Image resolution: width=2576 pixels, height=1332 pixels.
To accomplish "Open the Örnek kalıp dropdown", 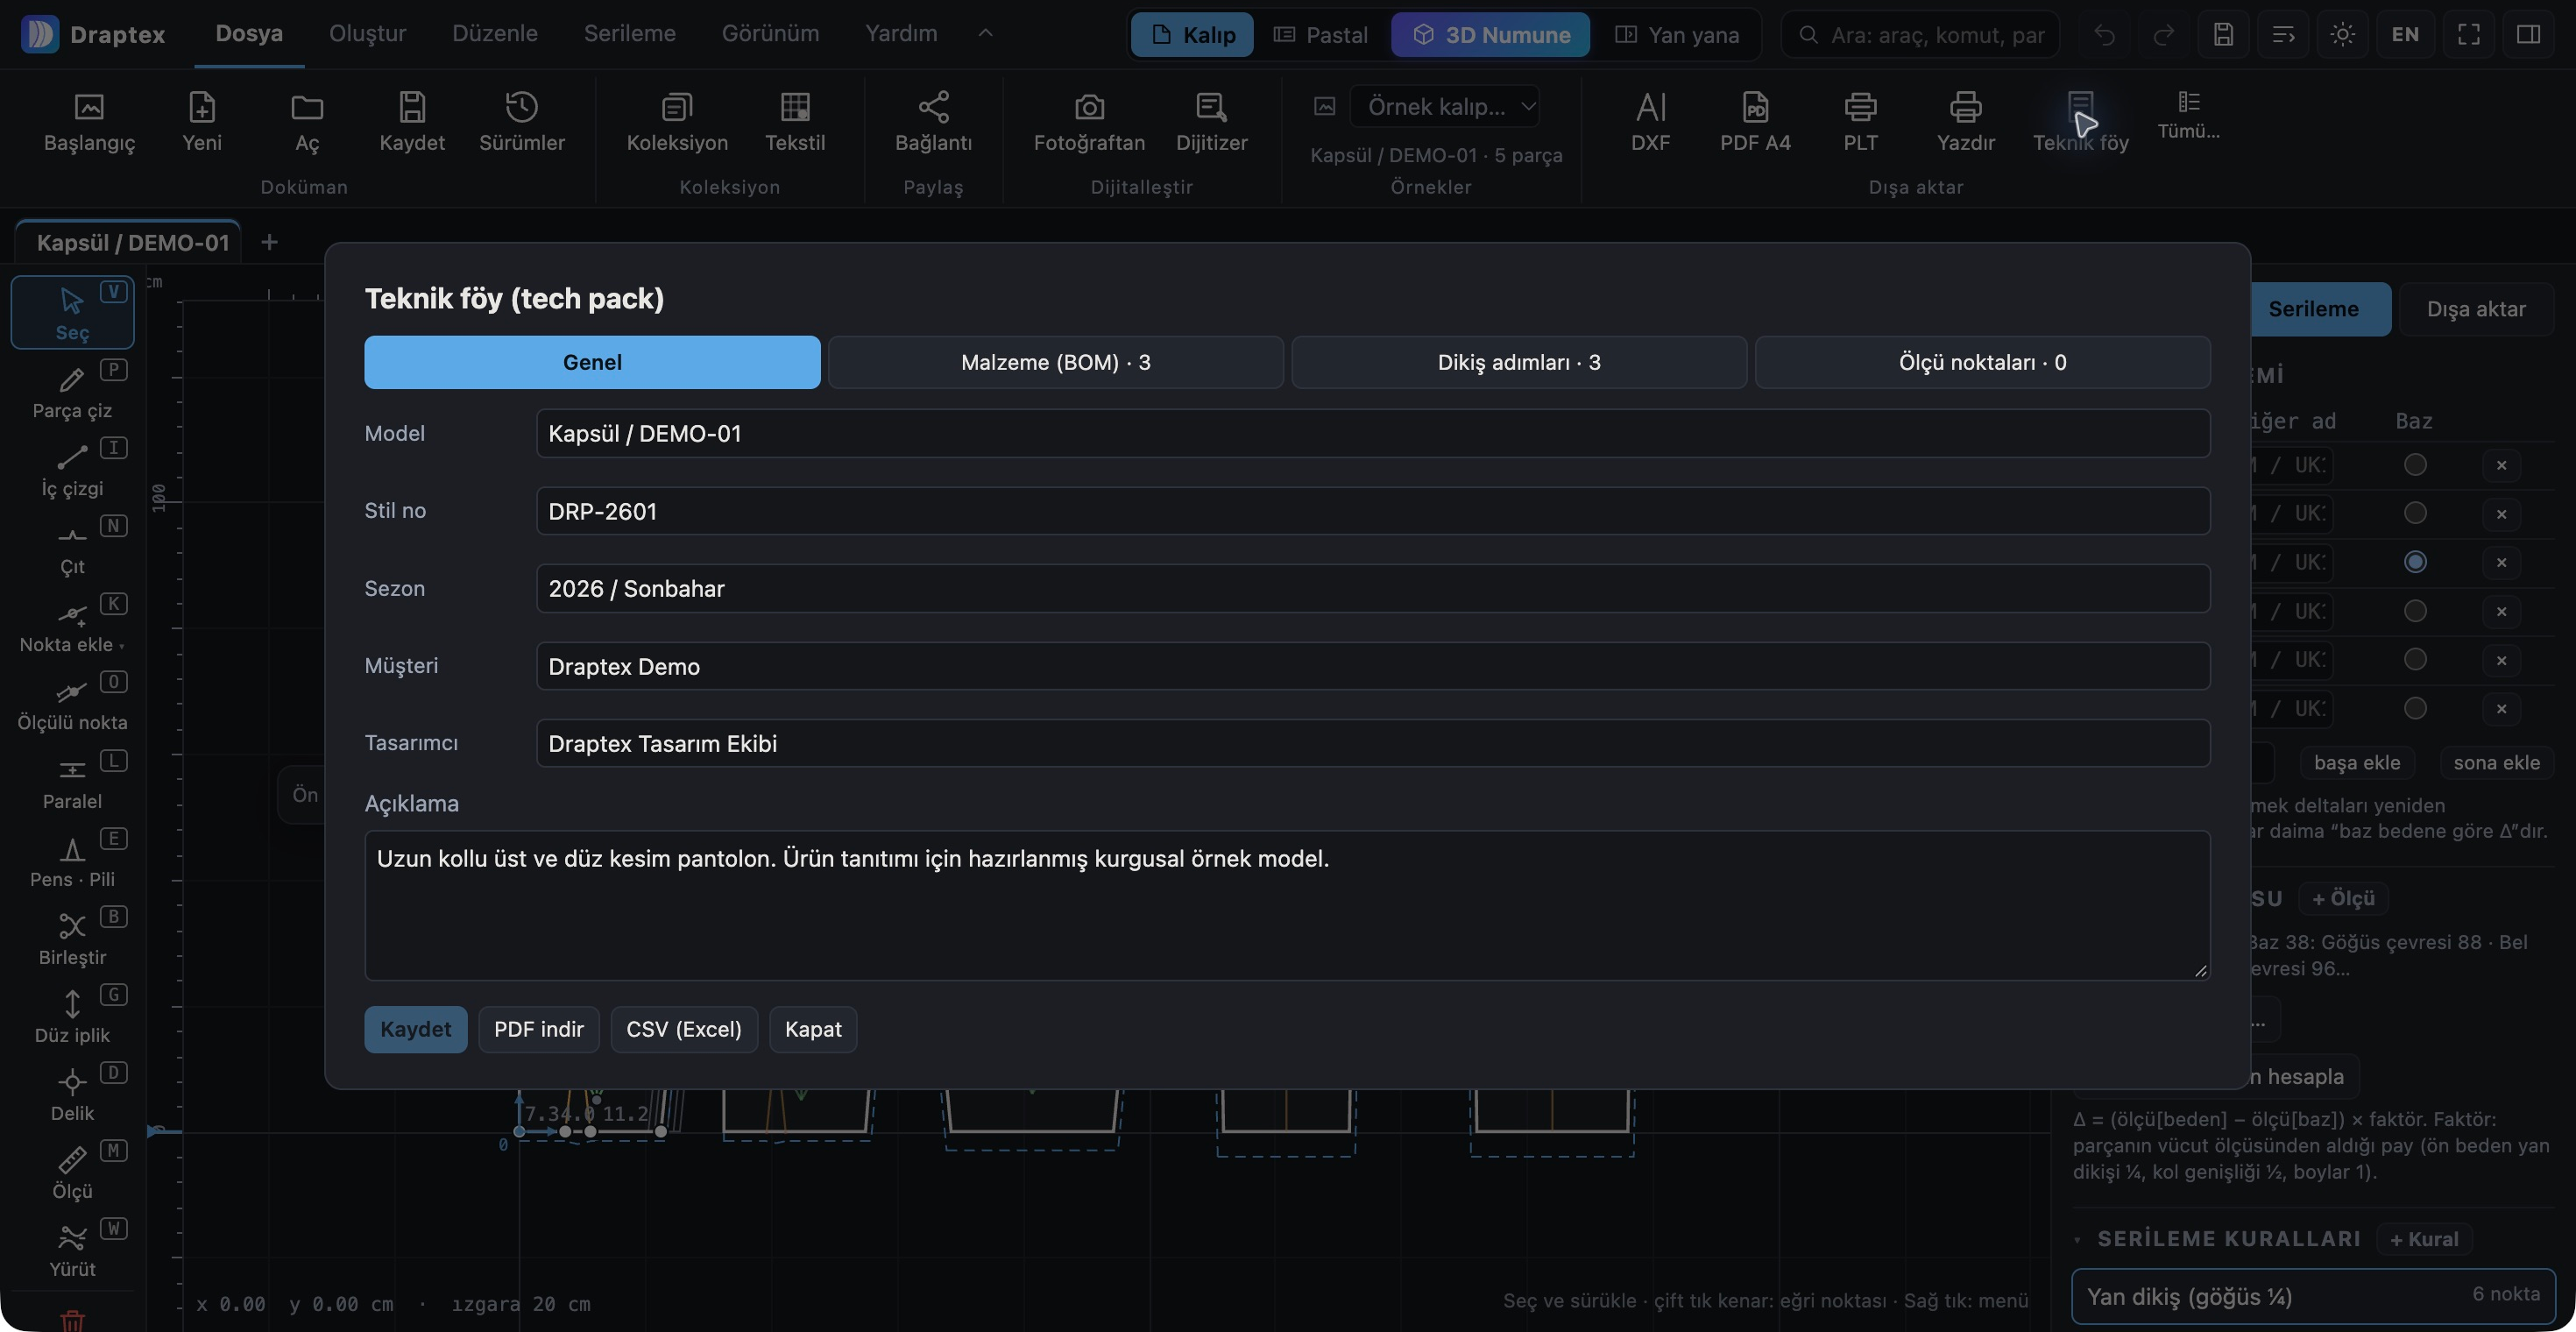I will [1443, 106].
